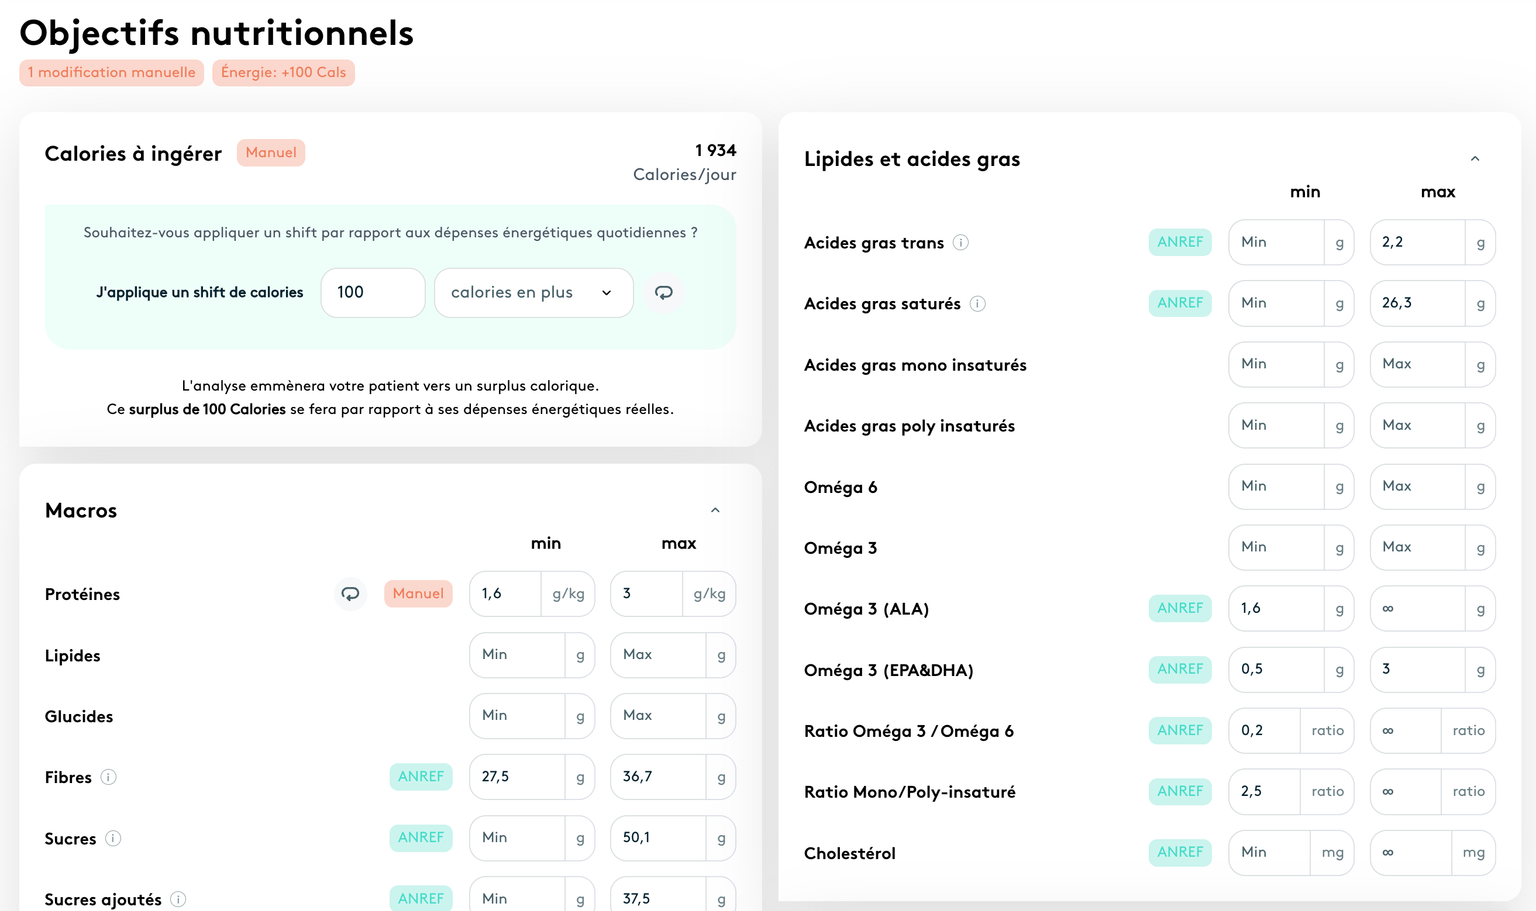
Task: Open the Fibres info tooltip icon
Action: (x=109, y=777)
